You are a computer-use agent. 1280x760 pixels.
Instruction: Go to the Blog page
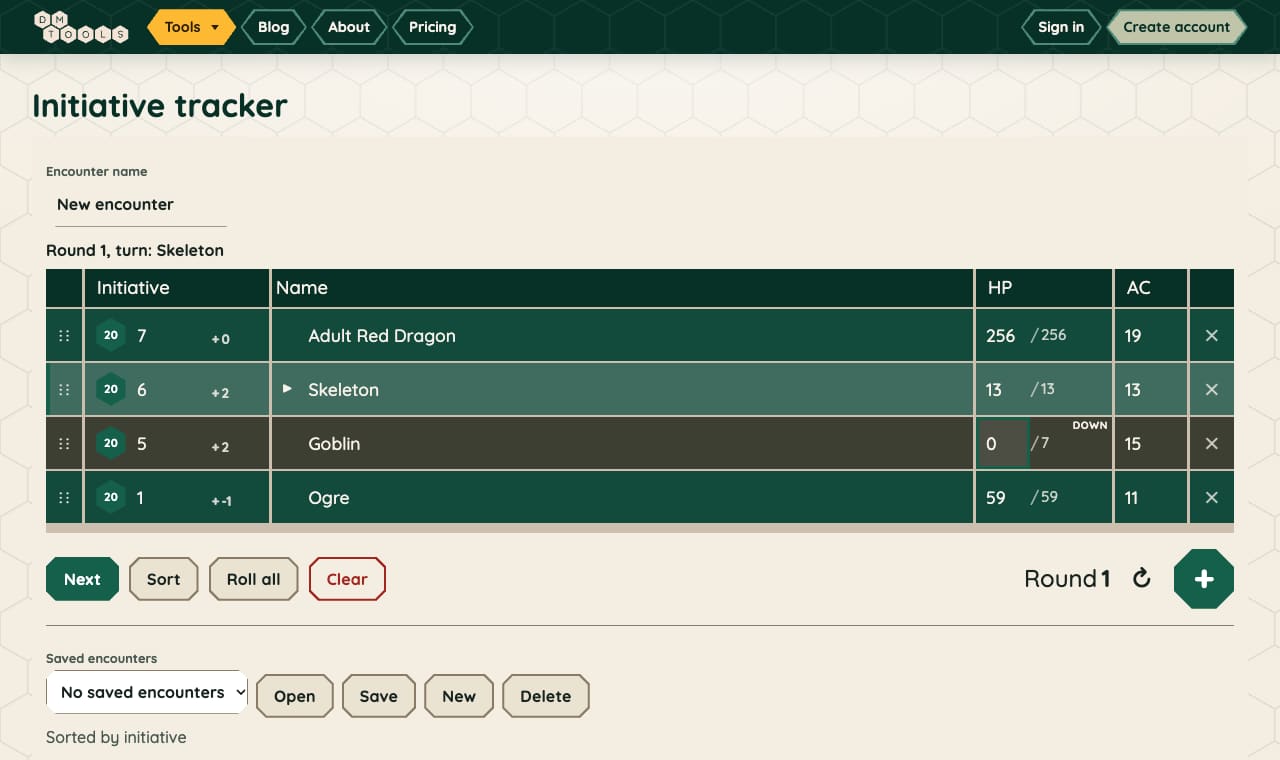273,27
